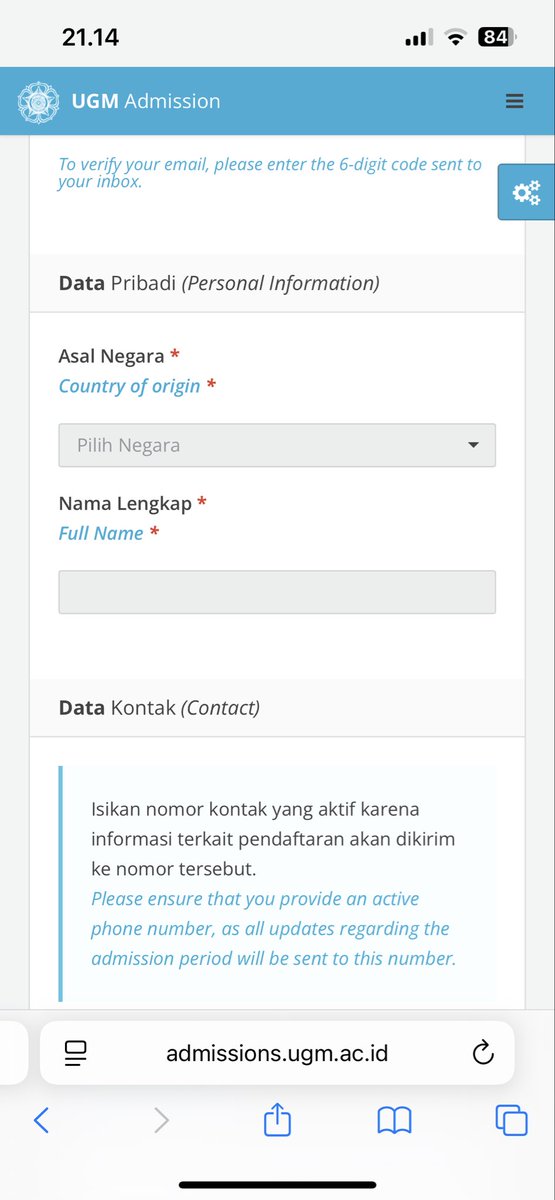
Task: Open the page reader menu icon
Action: click(76, 1052)
